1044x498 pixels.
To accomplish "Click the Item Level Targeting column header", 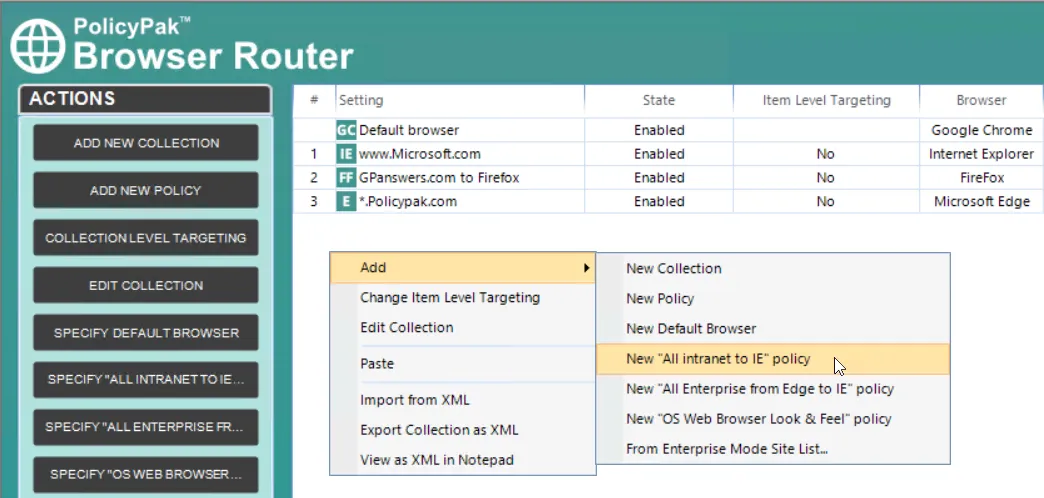I will [826, 101].
